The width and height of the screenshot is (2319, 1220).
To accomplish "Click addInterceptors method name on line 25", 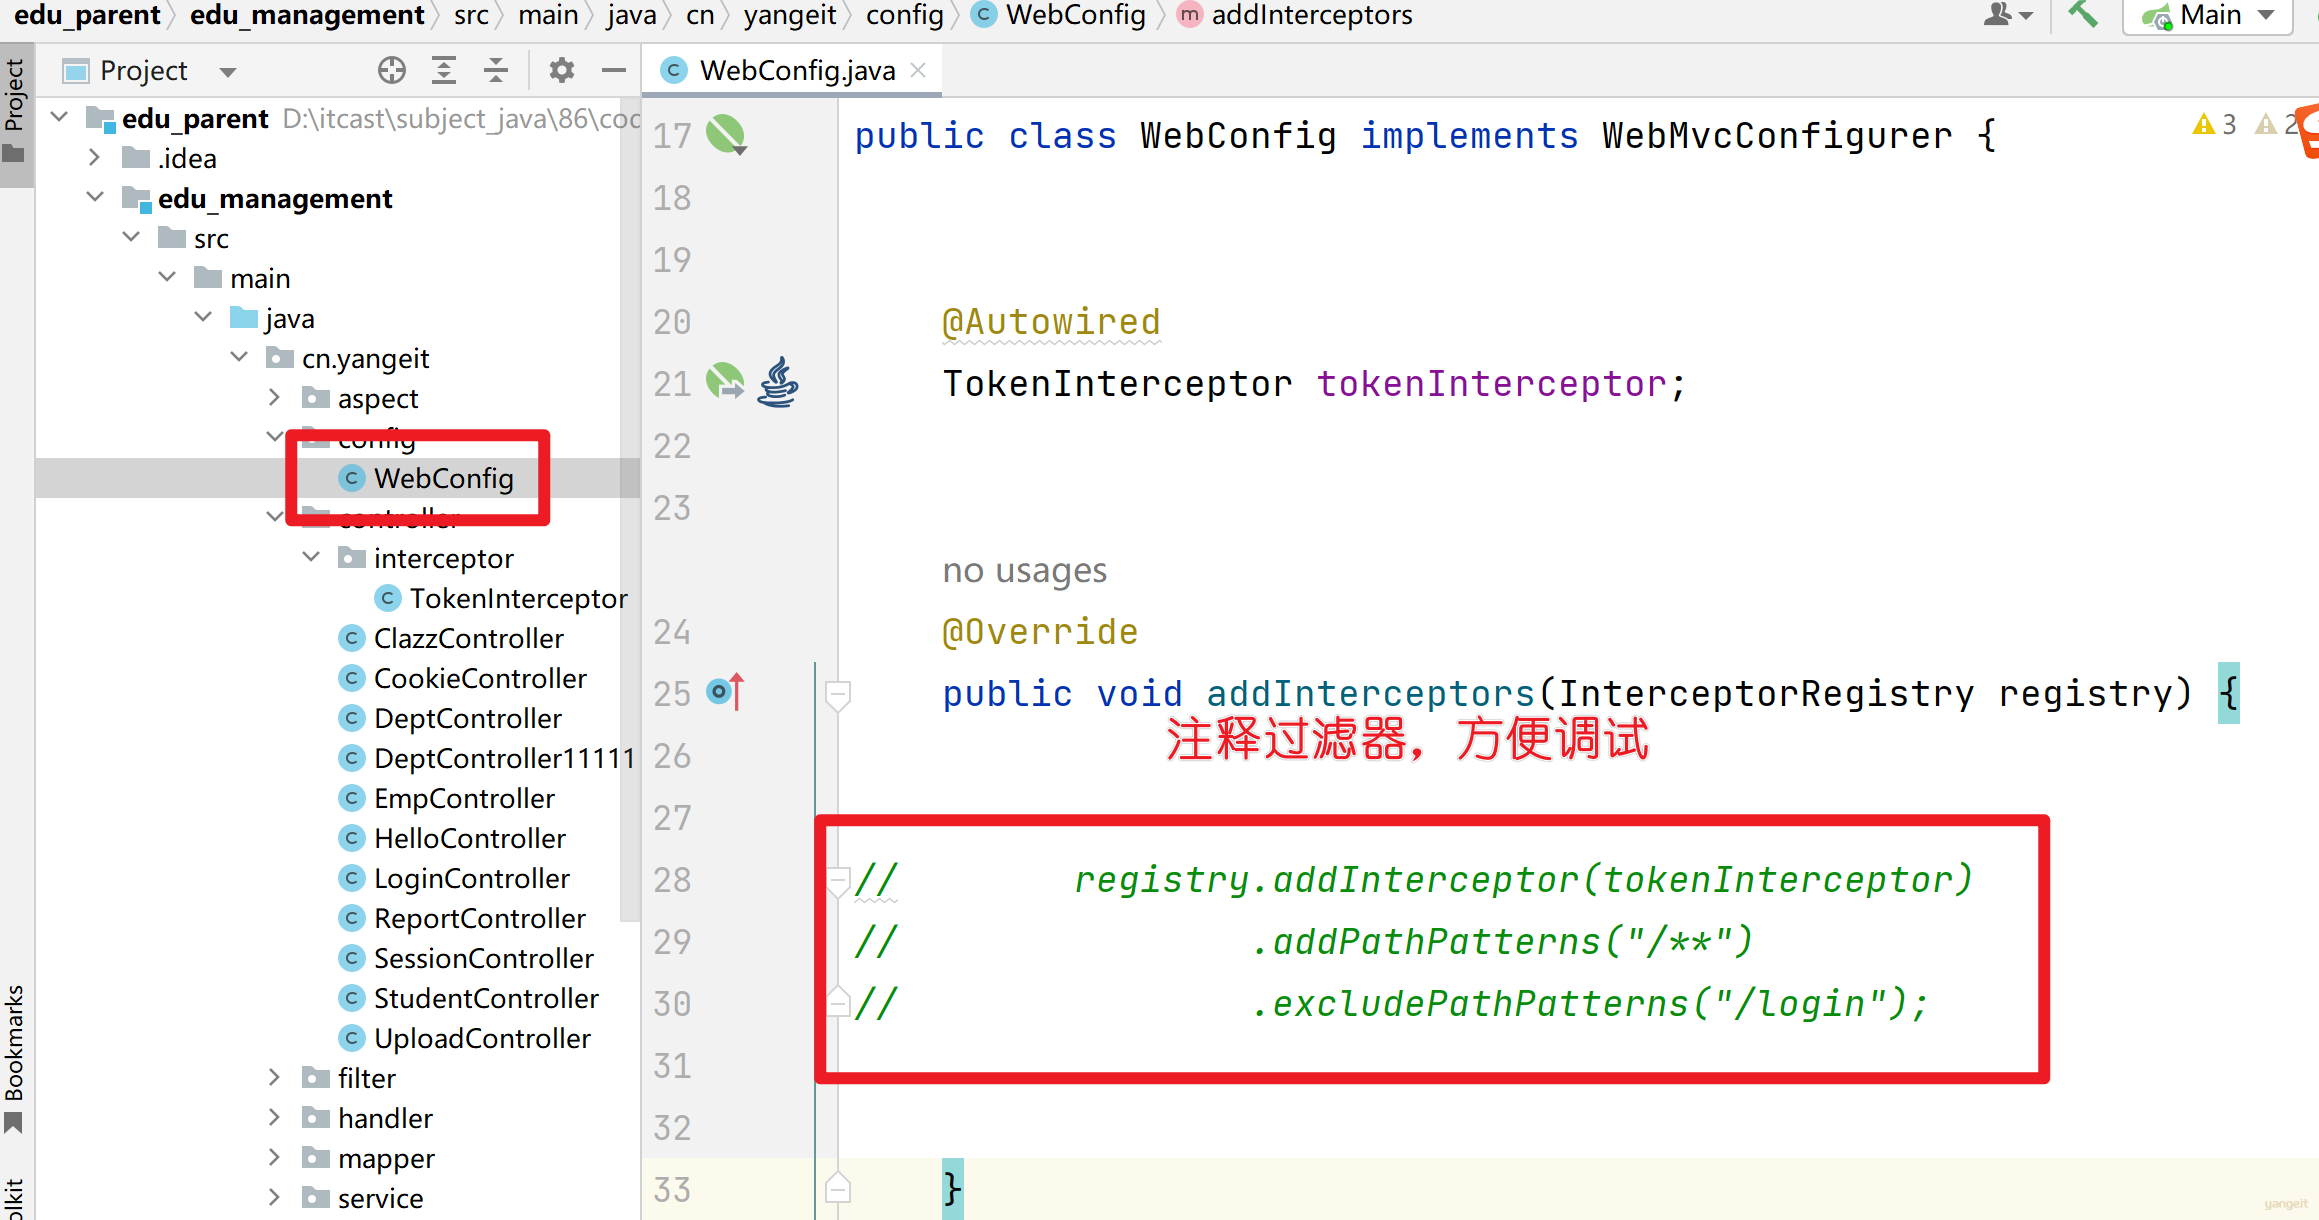I will (1370, 694).
